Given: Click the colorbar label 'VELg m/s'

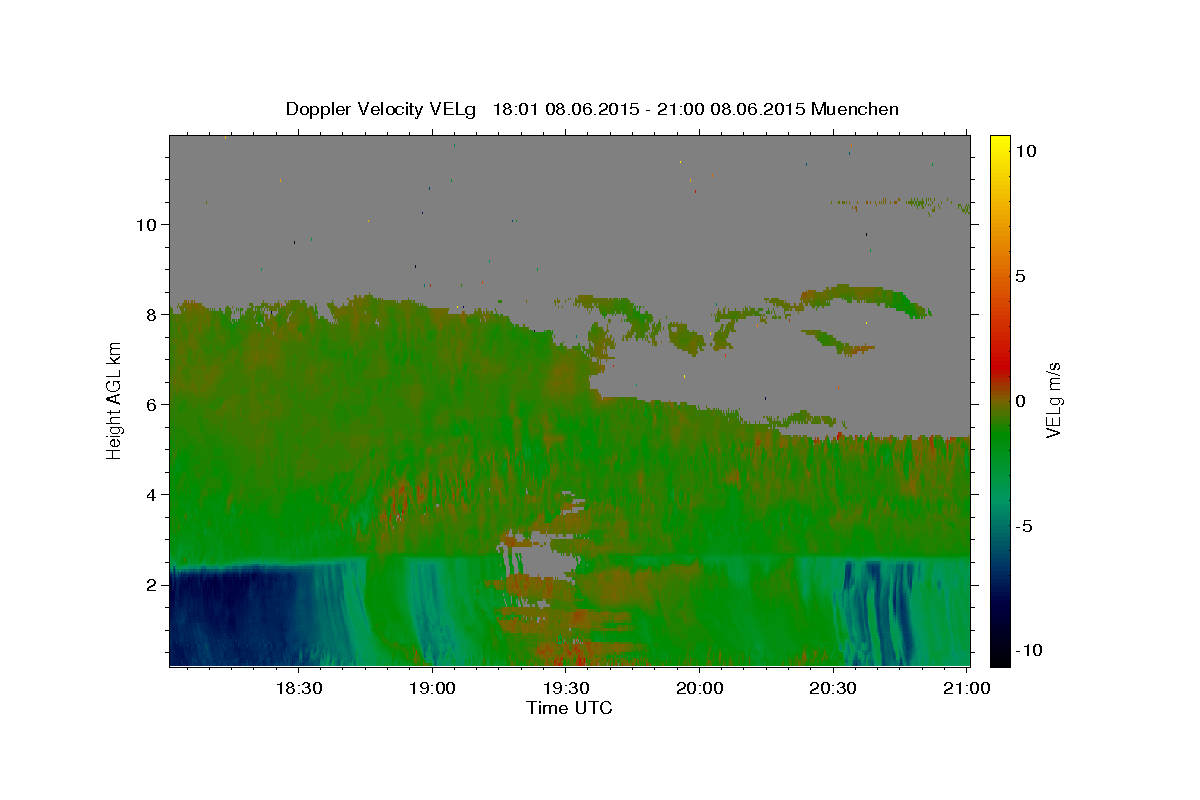Looking at the screenshot, I should click(x=1053, y=400).
